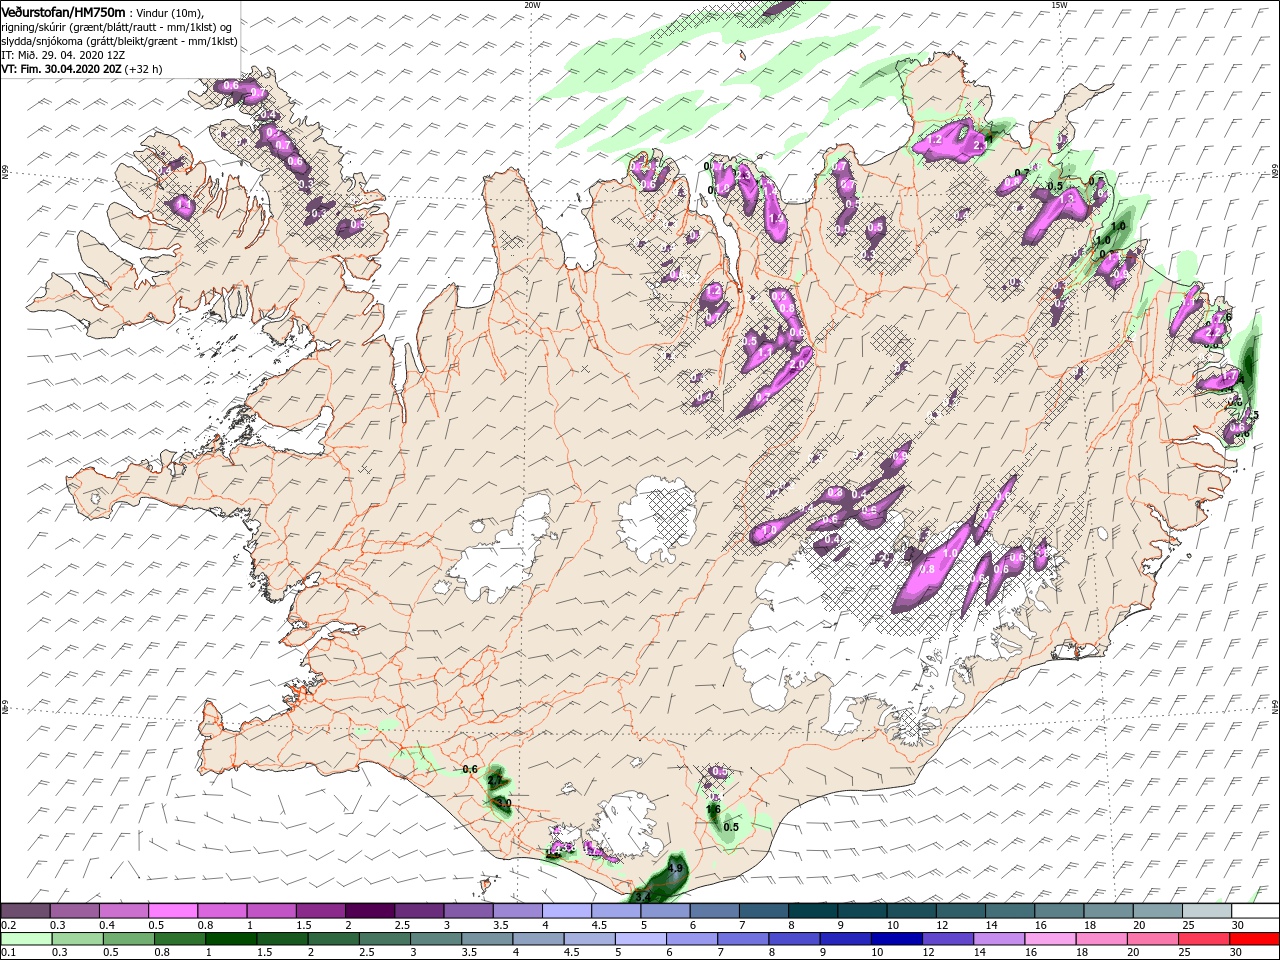Click the 2.7 precipitation value label
Viewport: 1280px width, 960px height.
pos(494,779)
